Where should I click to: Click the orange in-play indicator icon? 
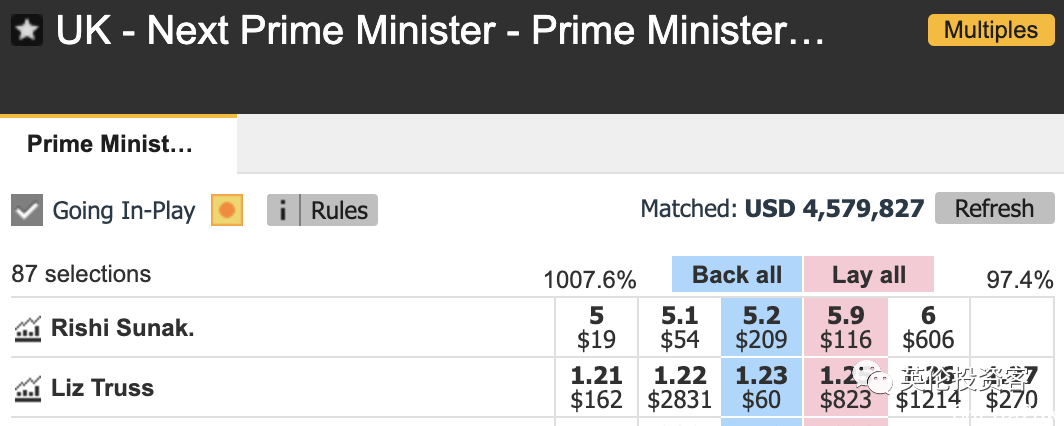point(227,211)
